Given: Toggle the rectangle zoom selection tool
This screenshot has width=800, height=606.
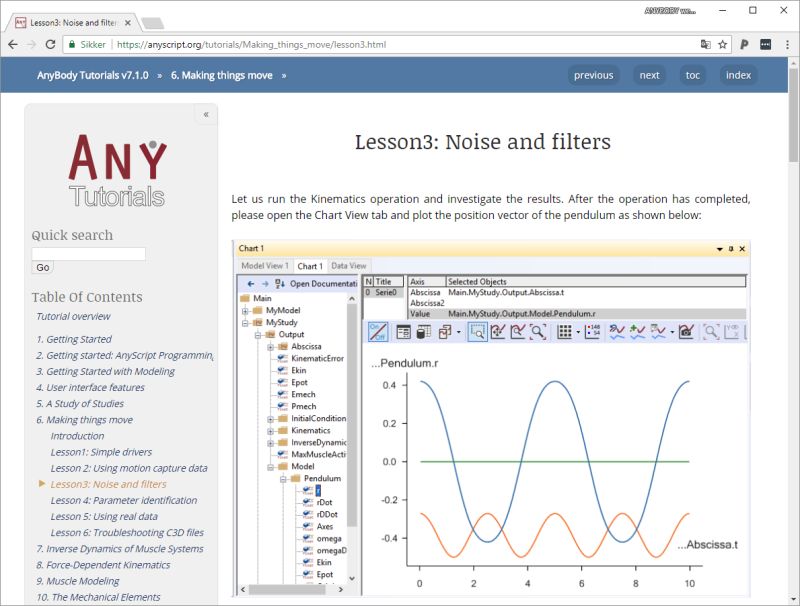Looking at the screenshot, I should (478, 332).
